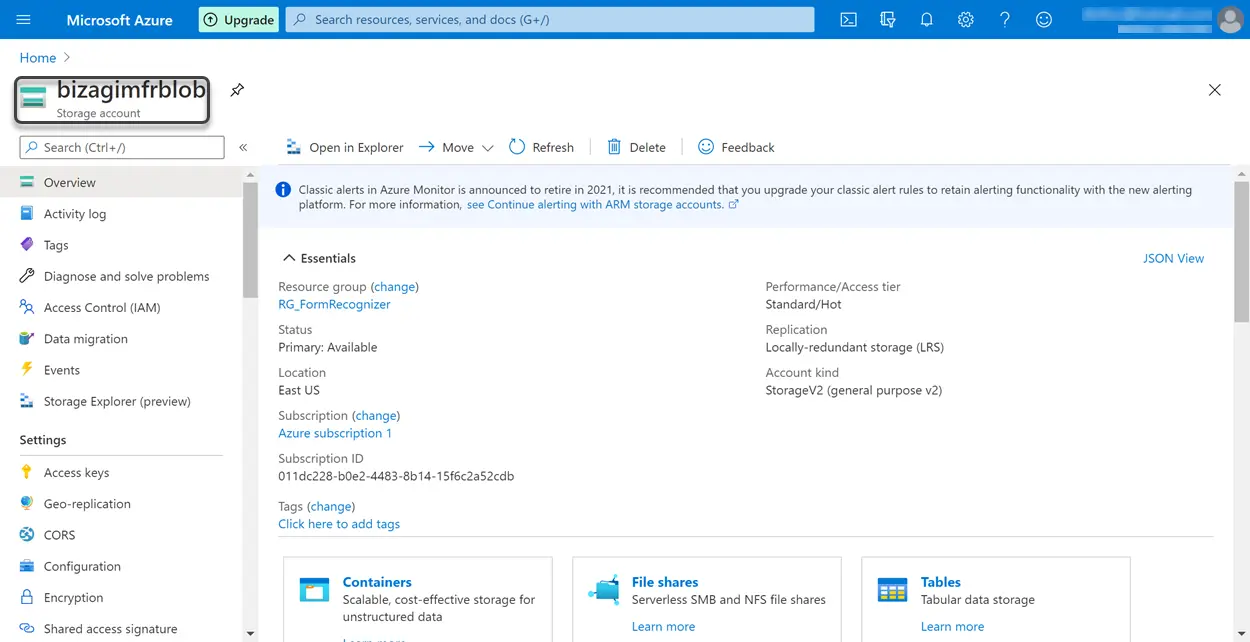
Task: Click the Feedback smiley in the command bar
Action: click(x=706, y=147)
